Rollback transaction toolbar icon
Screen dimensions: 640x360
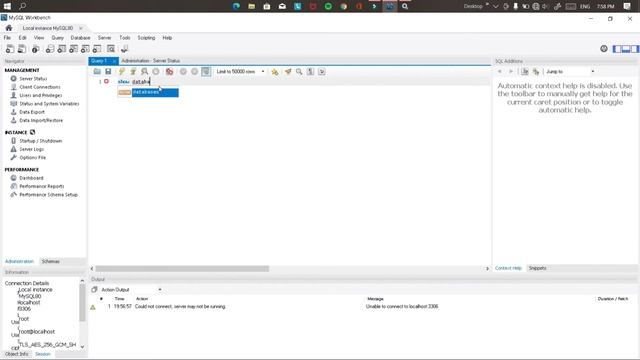tap(195, 71)
